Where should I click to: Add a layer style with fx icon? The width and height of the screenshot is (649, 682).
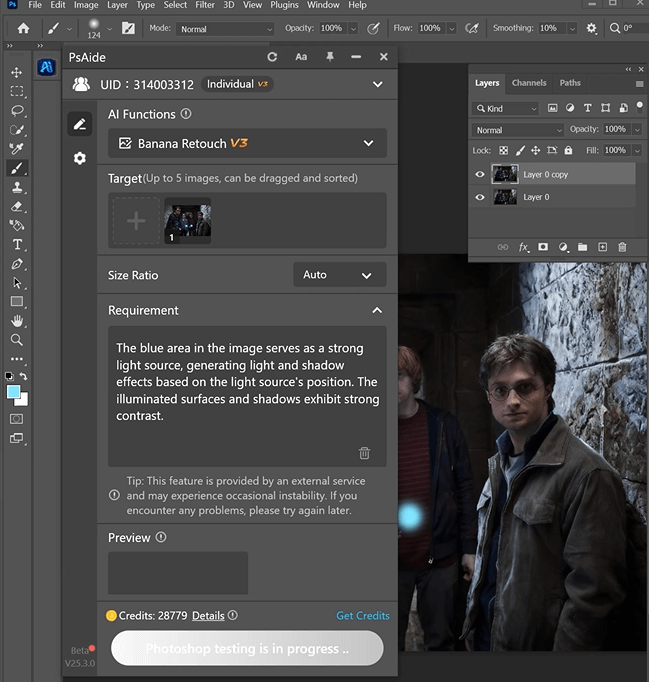[x=524, y=247]
